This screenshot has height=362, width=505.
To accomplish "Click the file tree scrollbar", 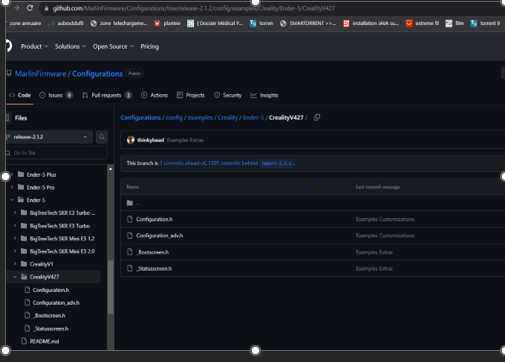I will 110,287.
